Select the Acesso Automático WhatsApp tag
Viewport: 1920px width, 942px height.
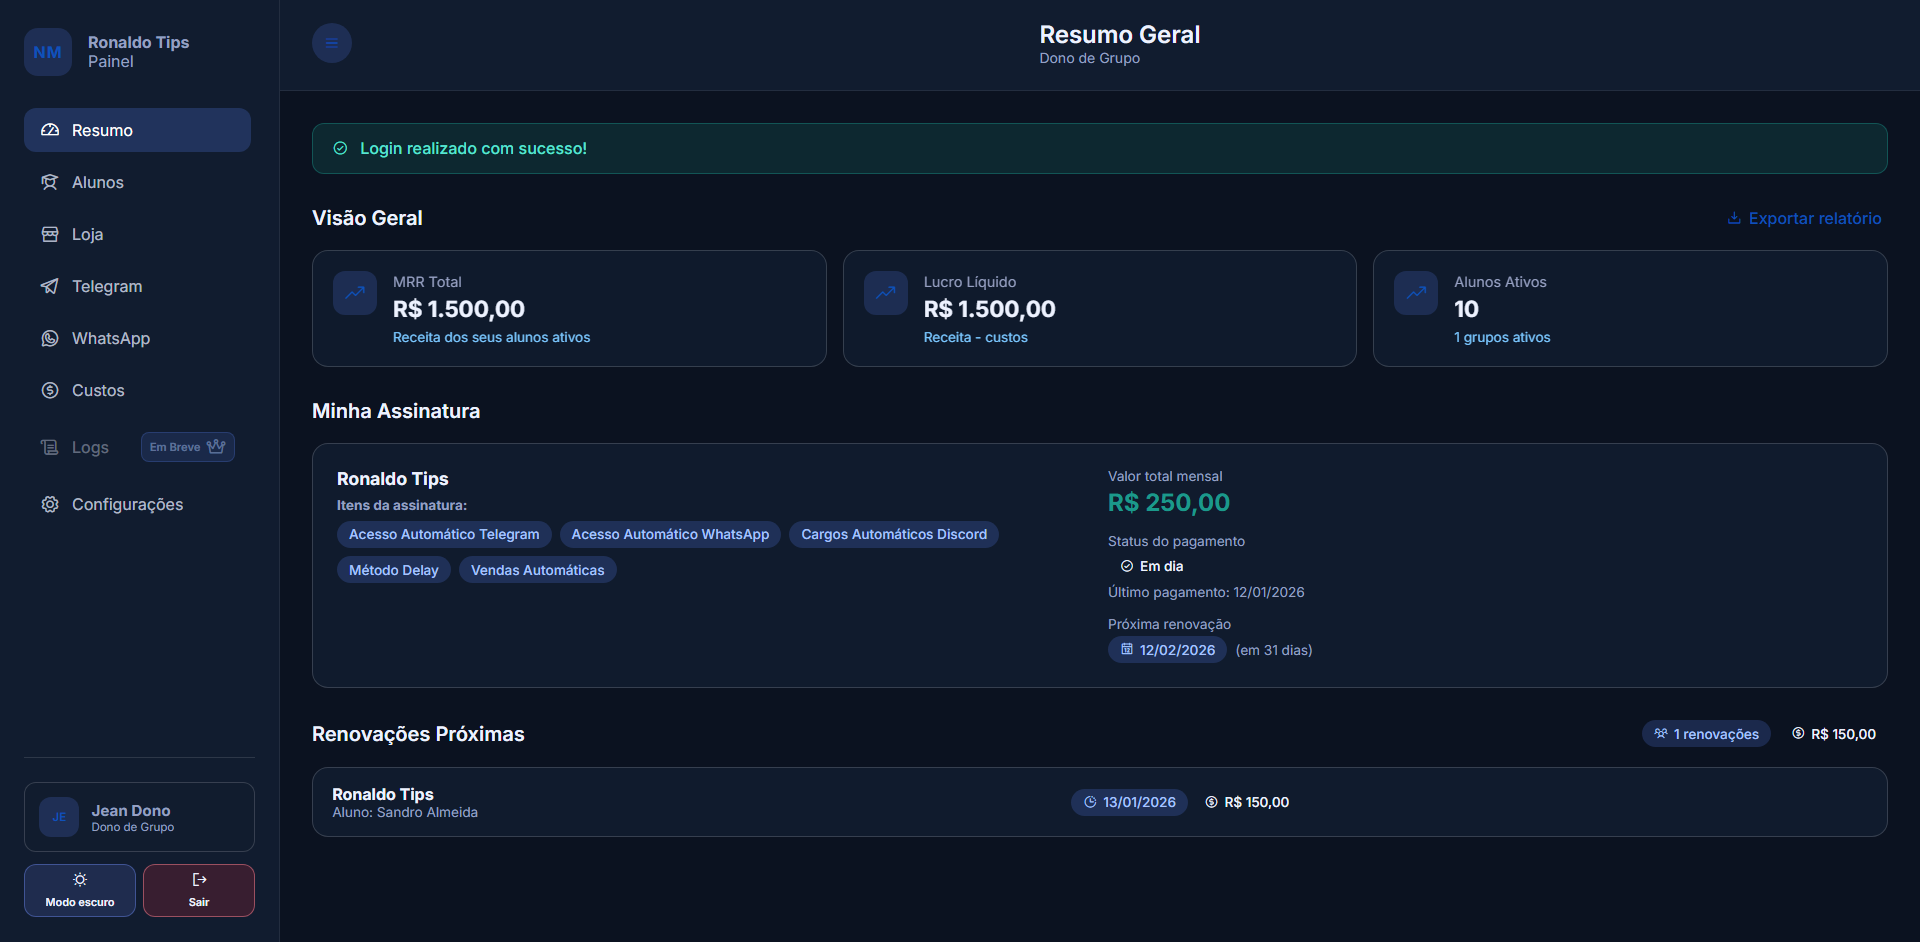[670, 534]
